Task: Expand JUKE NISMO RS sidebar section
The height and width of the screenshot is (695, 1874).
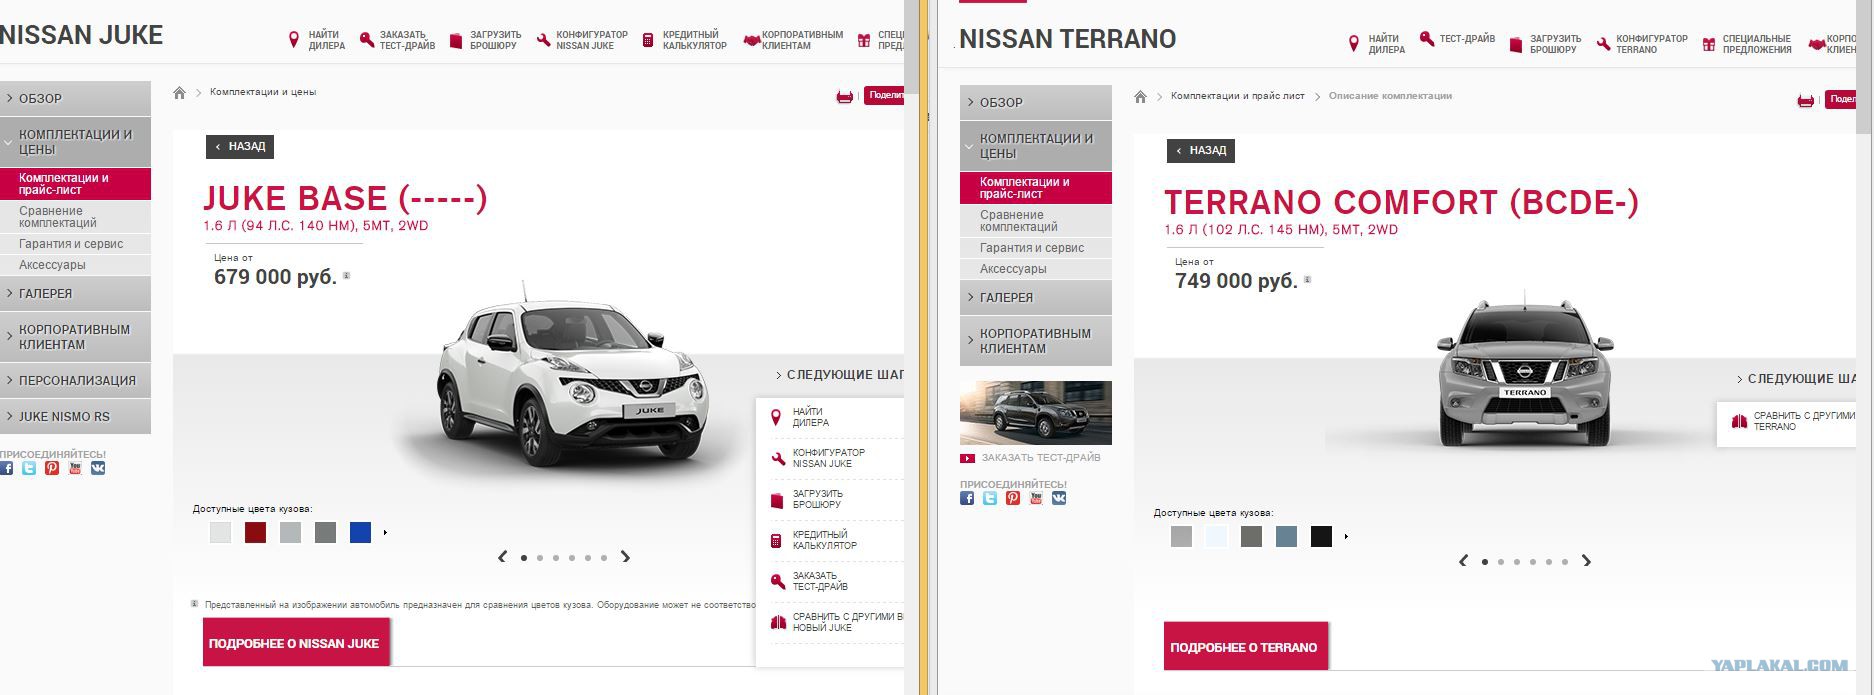Action: 75,416
